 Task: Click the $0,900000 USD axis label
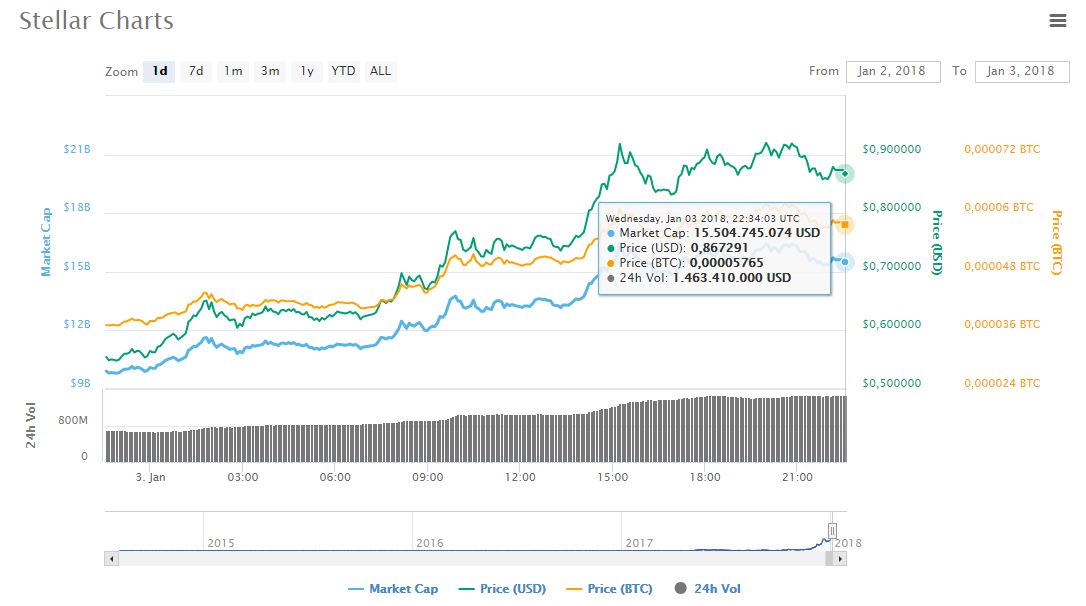click(x=891, y=150)
